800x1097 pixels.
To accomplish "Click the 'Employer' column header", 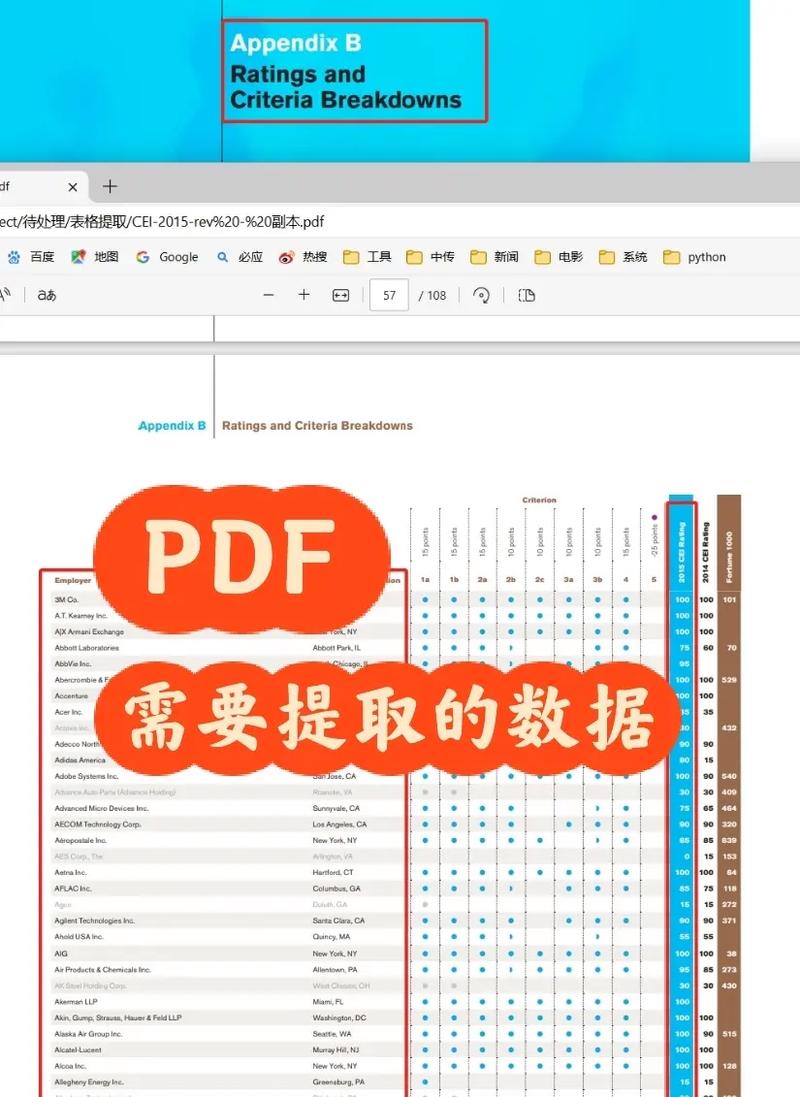I will (x=73, y=580).
